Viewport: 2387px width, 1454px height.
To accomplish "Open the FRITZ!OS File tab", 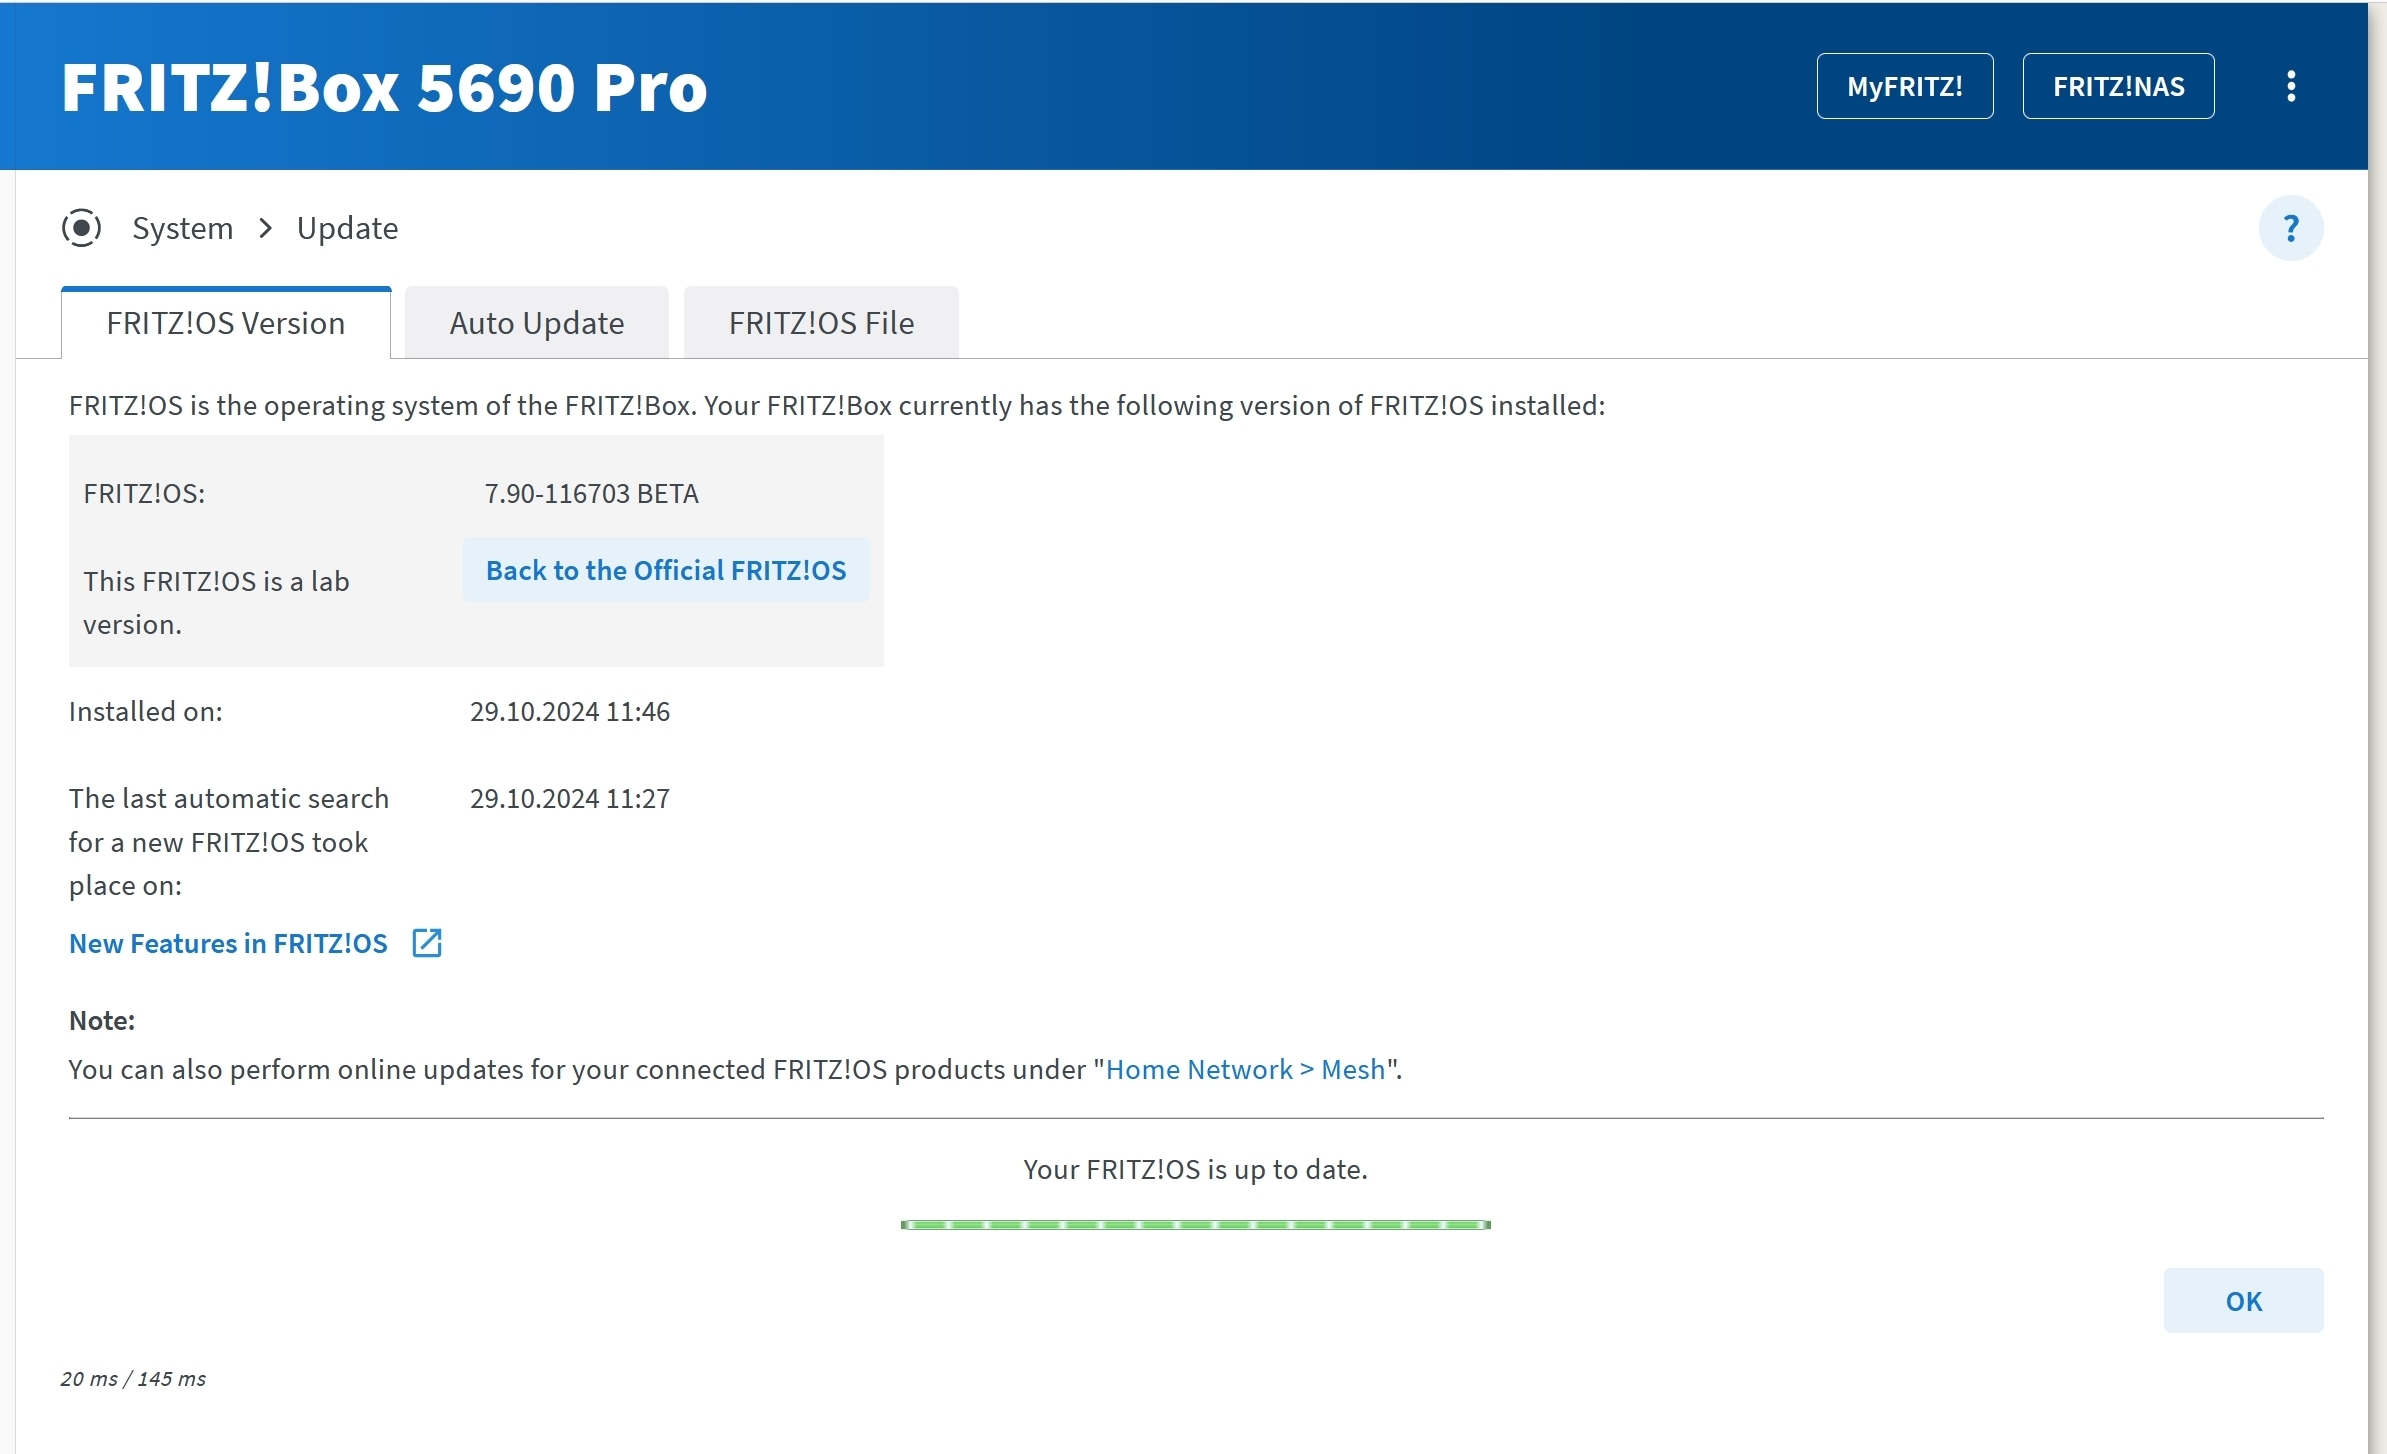I will 821,323.
